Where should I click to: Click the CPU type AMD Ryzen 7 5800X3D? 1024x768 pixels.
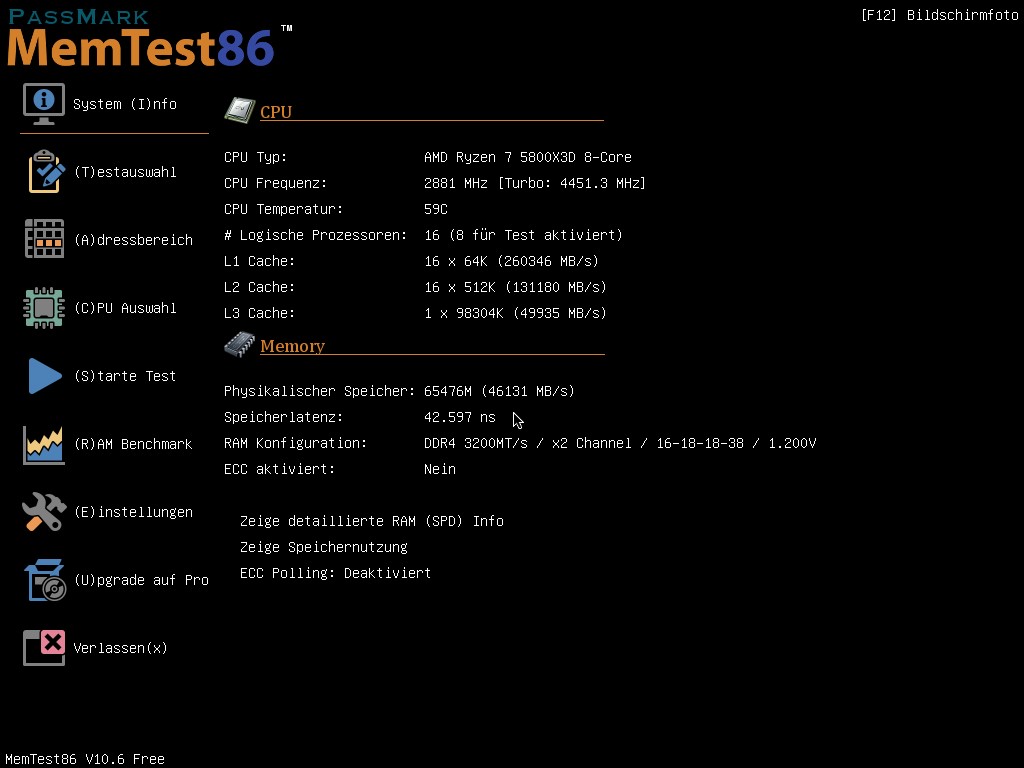[528, 157]
